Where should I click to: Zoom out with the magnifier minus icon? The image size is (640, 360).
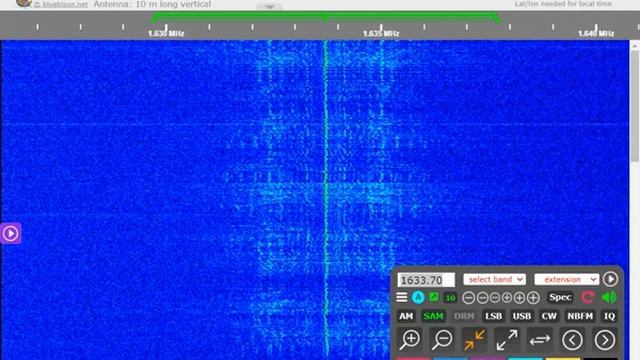pyautogui.click(x=442, y=340)
